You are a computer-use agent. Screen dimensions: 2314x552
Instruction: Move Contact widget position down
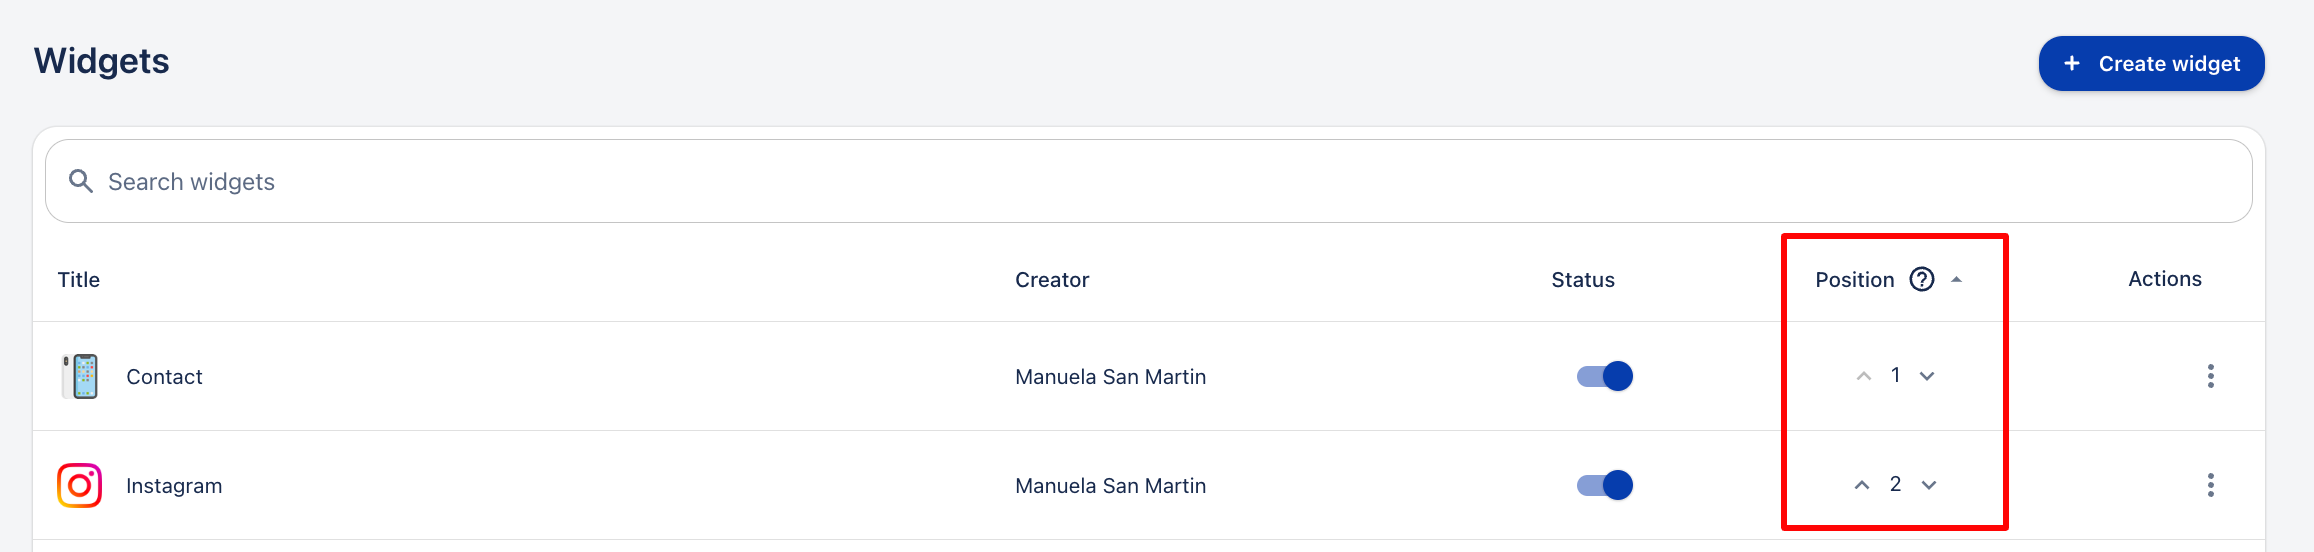click(1927, 376)
